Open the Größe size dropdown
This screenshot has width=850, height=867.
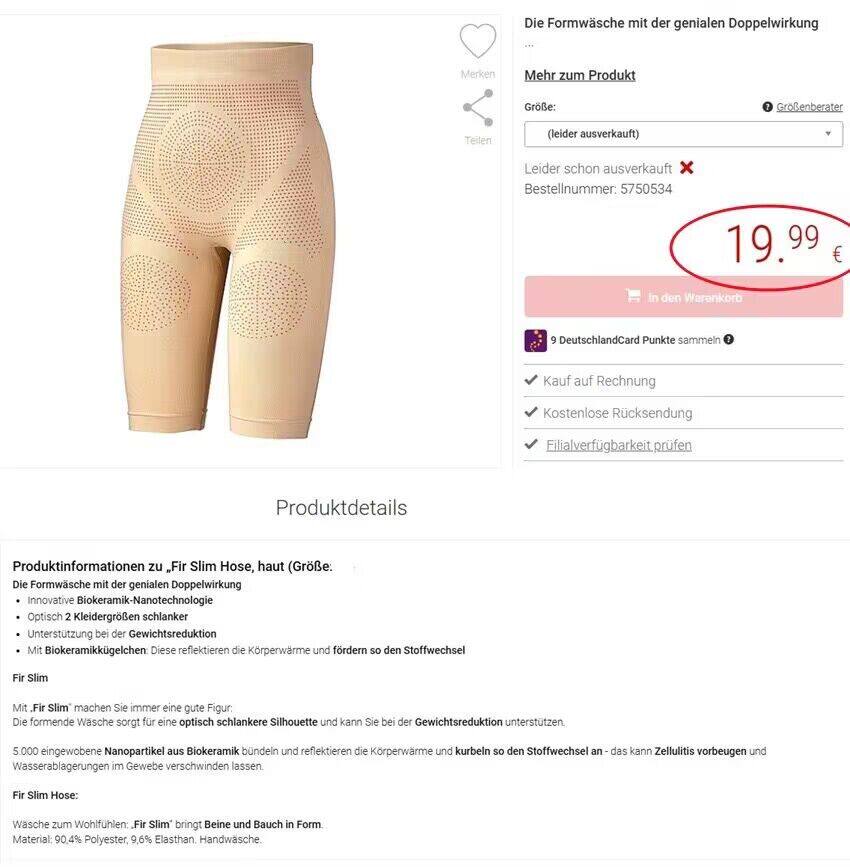click(684, 134)
